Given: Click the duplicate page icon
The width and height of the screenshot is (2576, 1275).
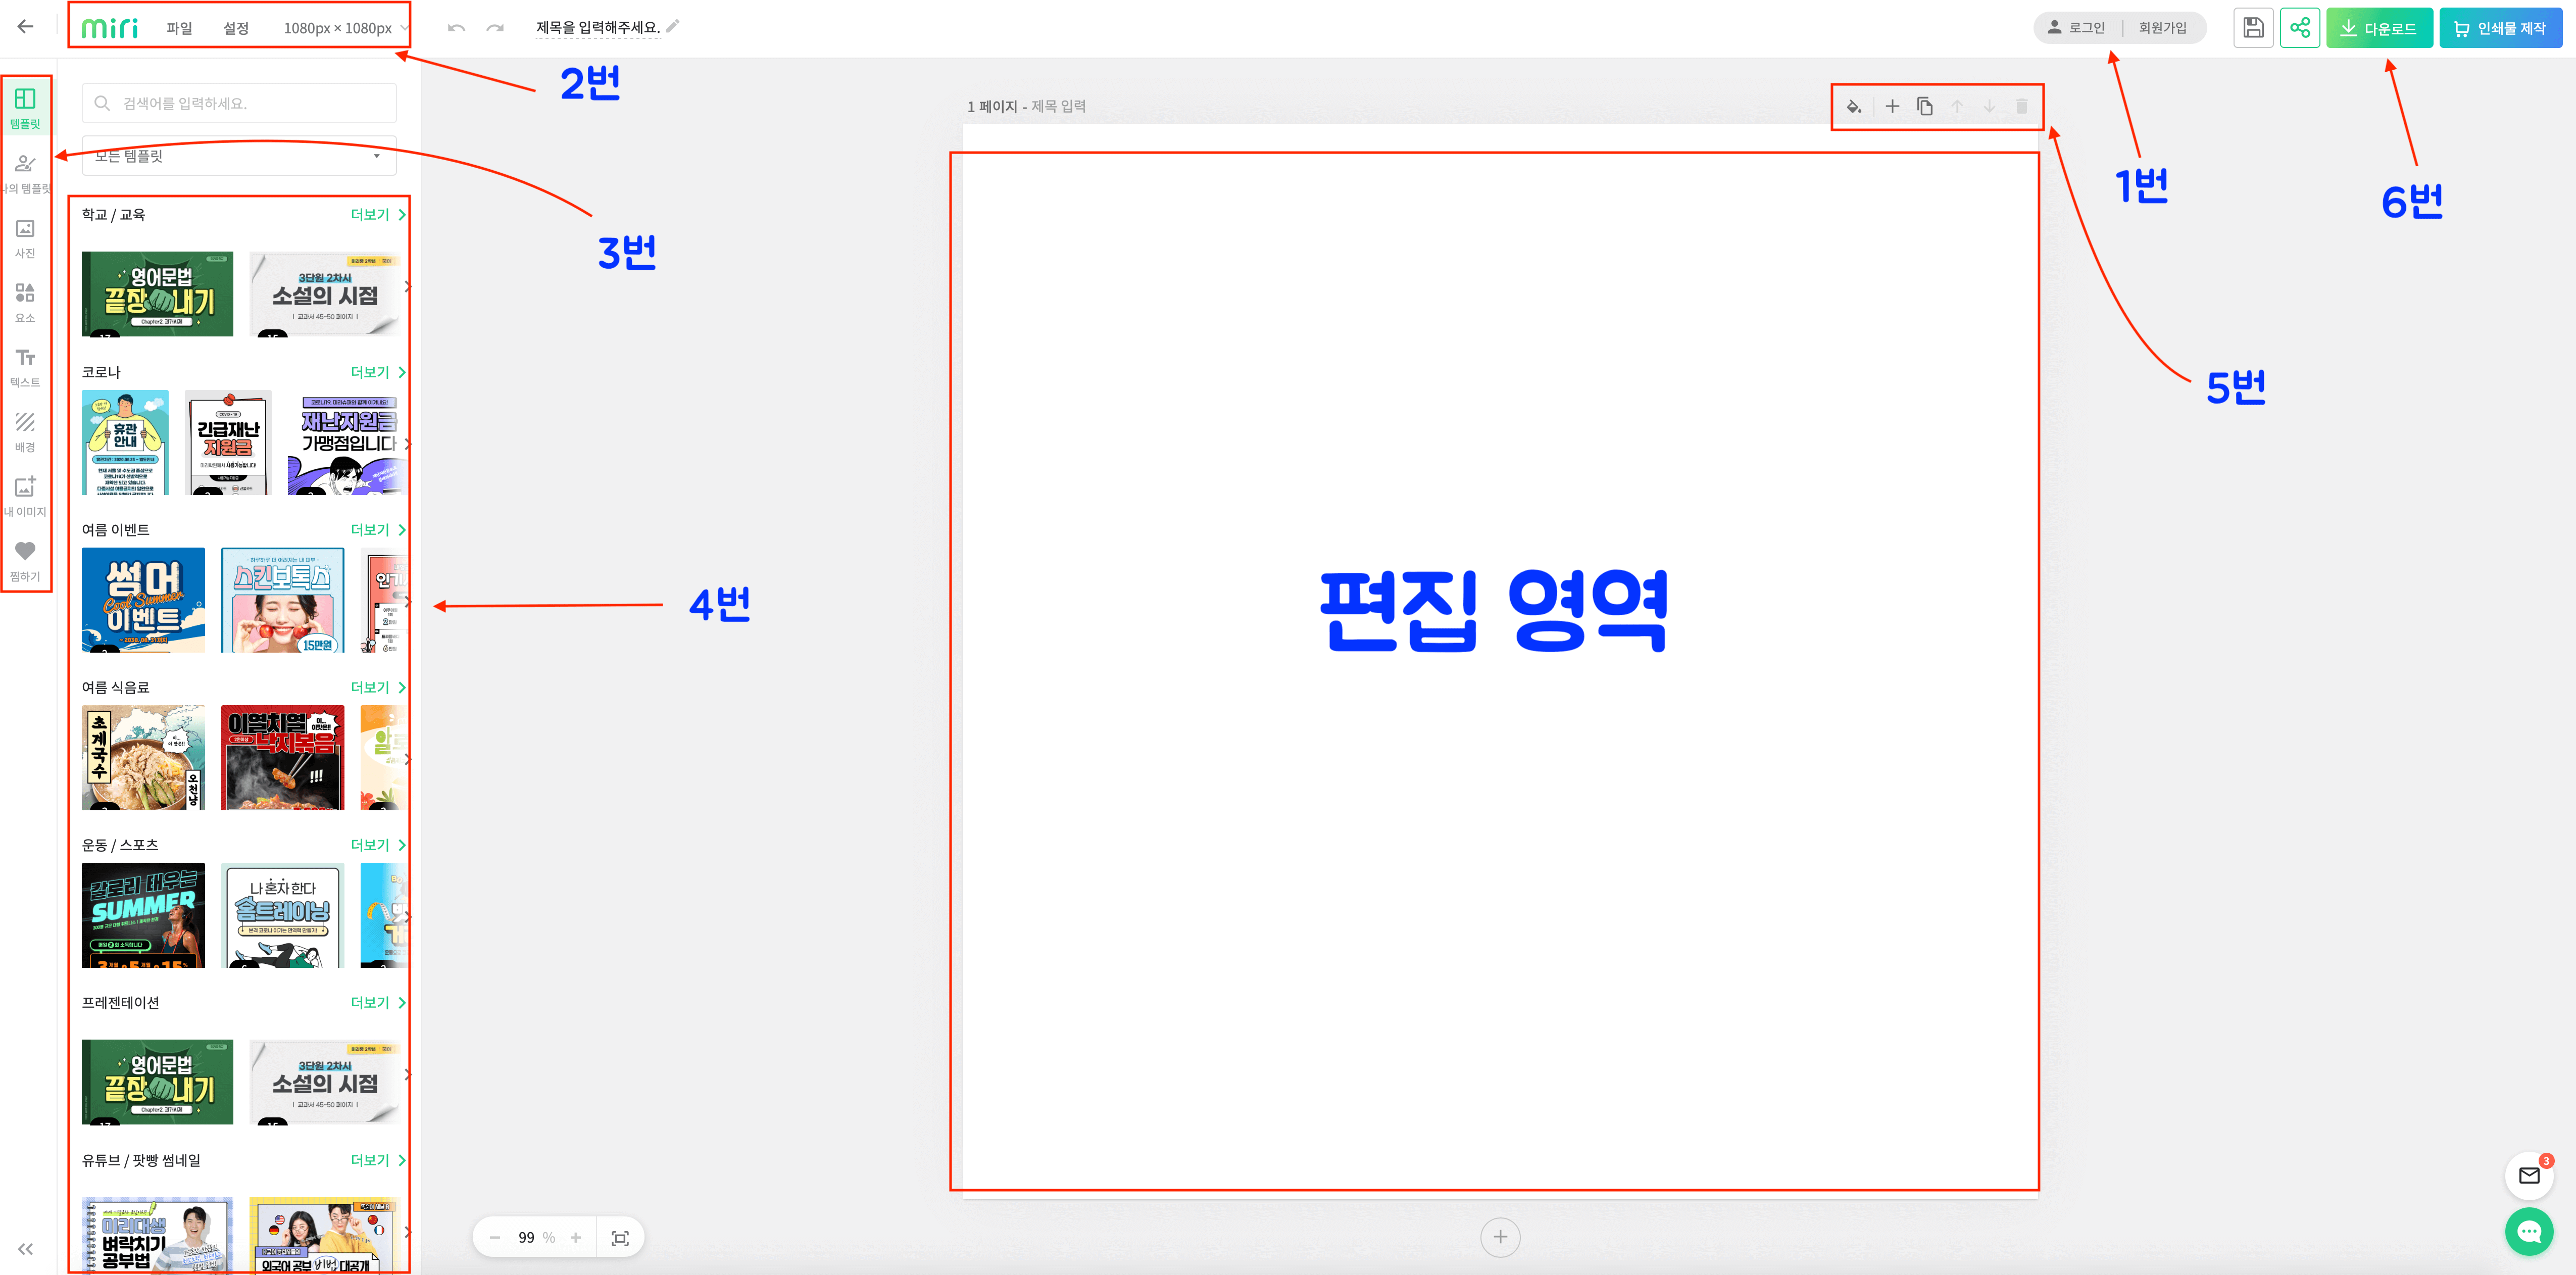Looking at the screenshot, I should tap(1924, 106).
